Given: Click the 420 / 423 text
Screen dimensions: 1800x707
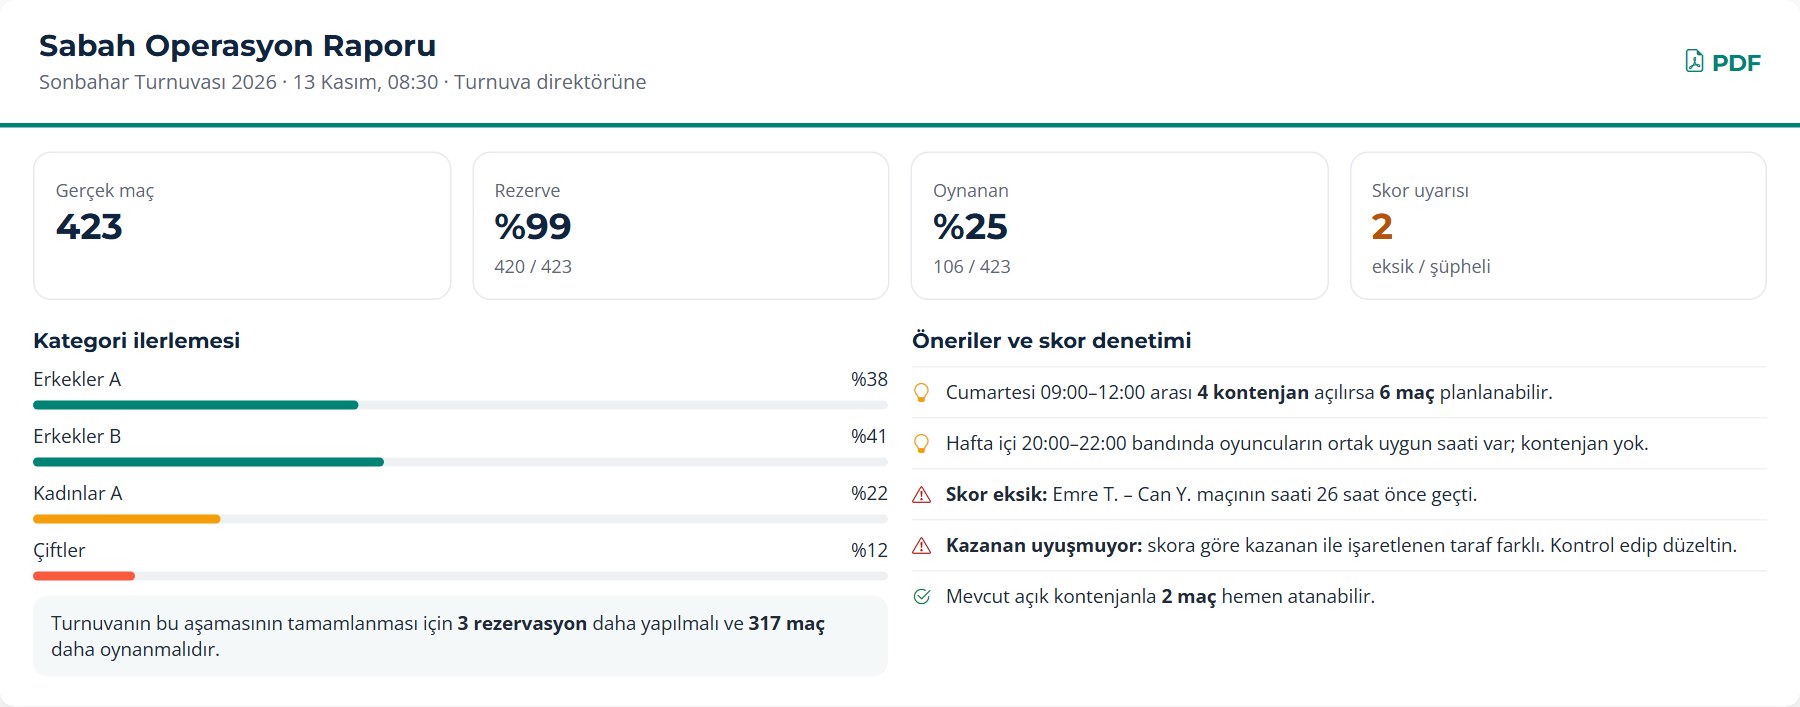Looking at the screenshot, I should 533,267.
